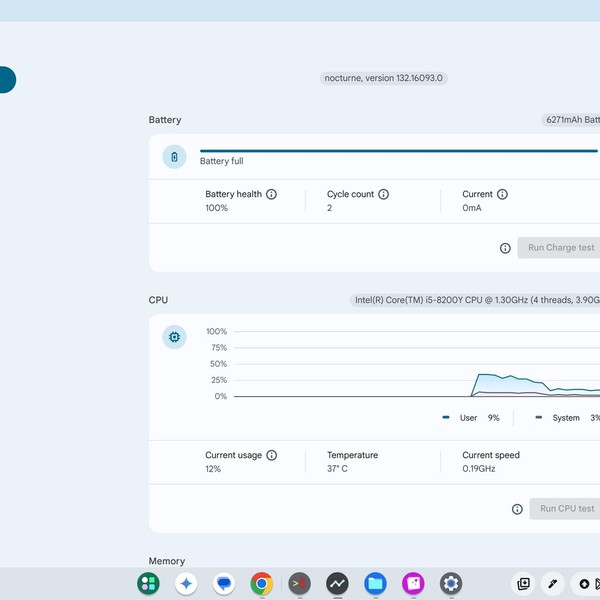Open the Gemini sparkle app from shelf
Screen dimensions: 600x600
point(186,583)
